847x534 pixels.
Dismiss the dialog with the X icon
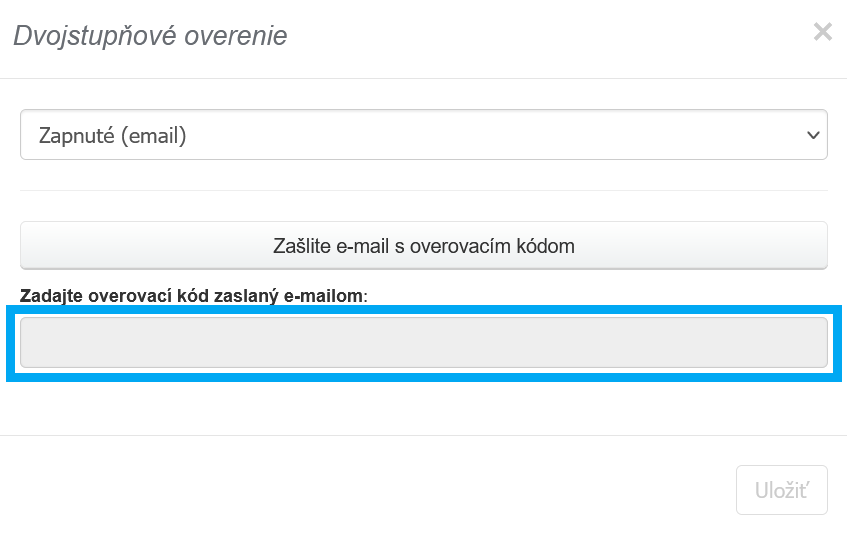pyautogui.click(x=822, y=32)
